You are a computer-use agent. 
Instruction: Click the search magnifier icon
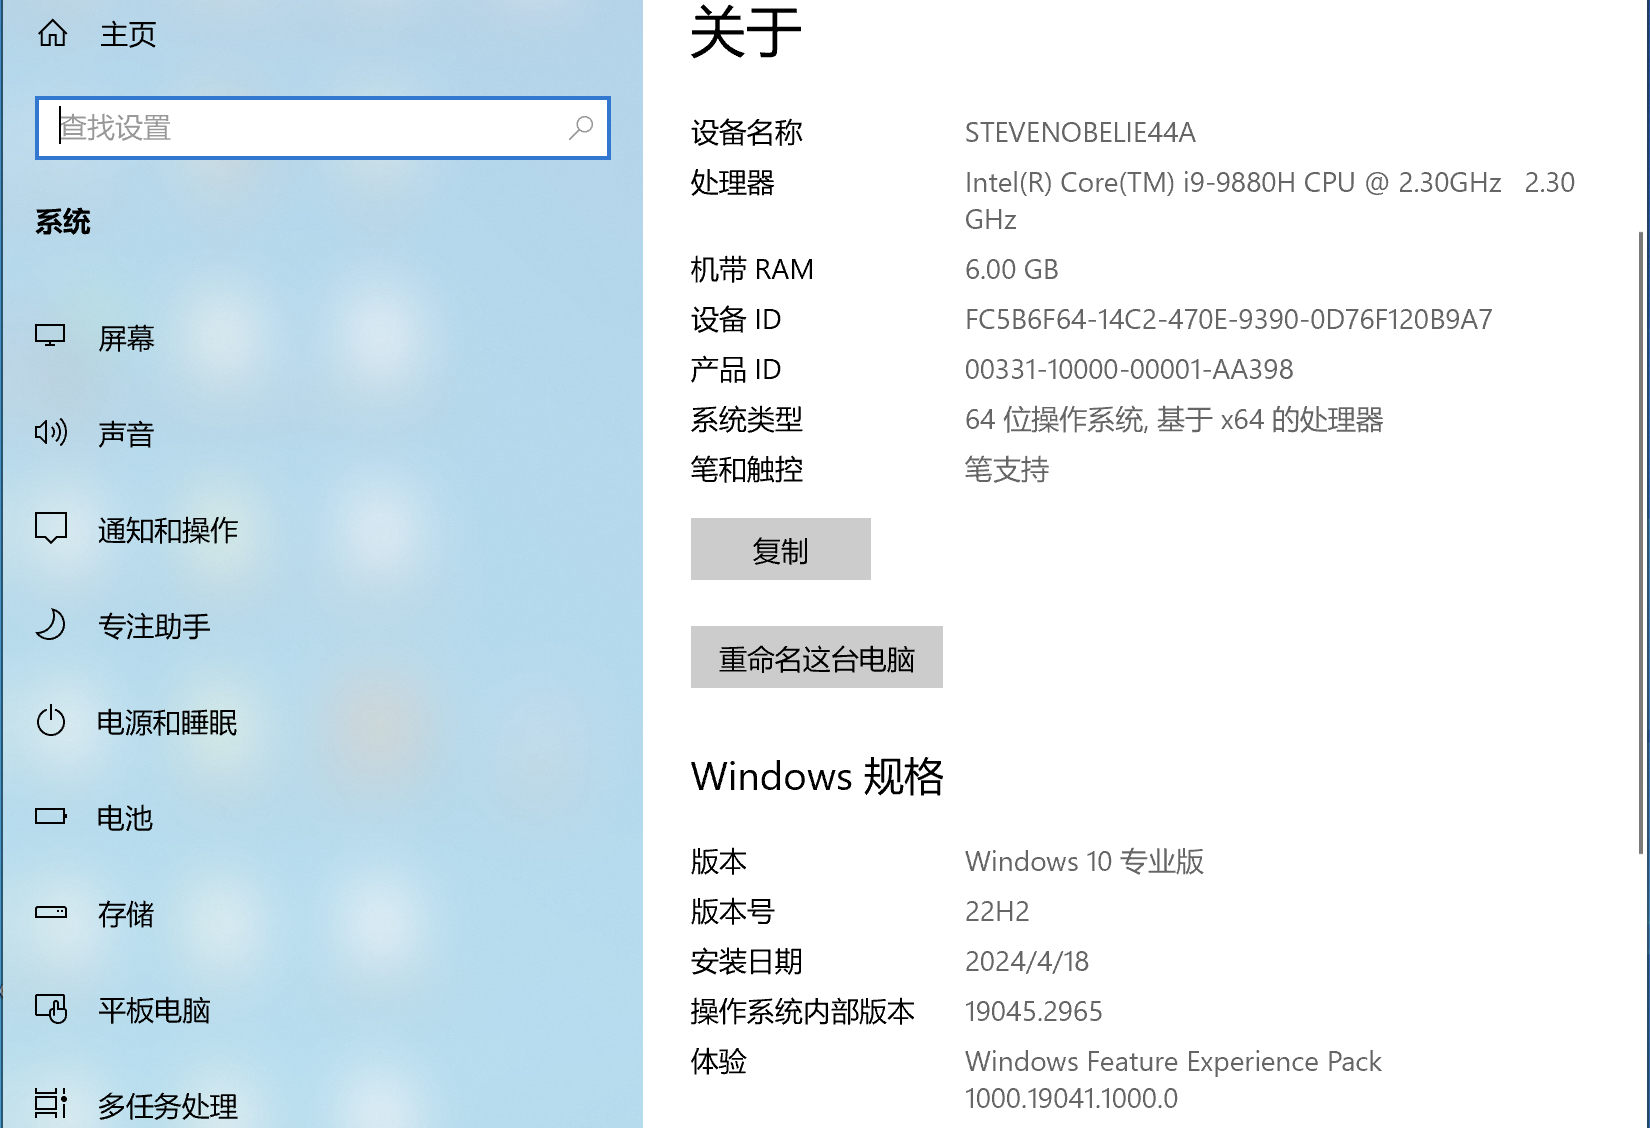click(581, 127)
